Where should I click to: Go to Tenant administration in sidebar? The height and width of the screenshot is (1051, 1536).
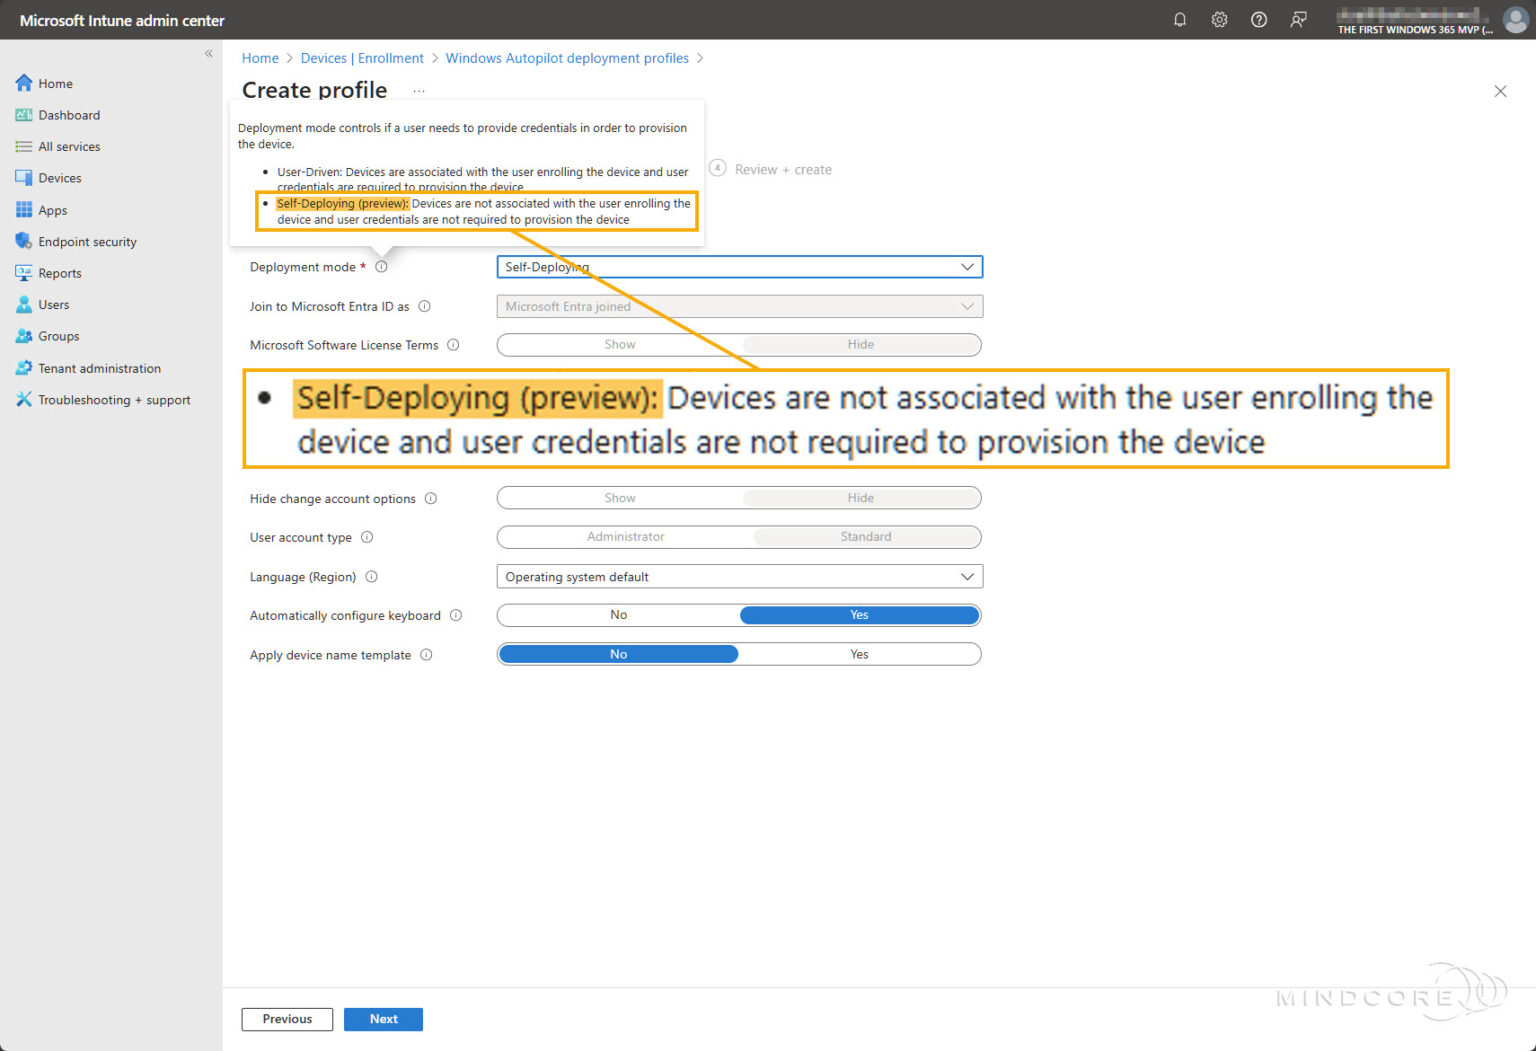pos(99,368)
